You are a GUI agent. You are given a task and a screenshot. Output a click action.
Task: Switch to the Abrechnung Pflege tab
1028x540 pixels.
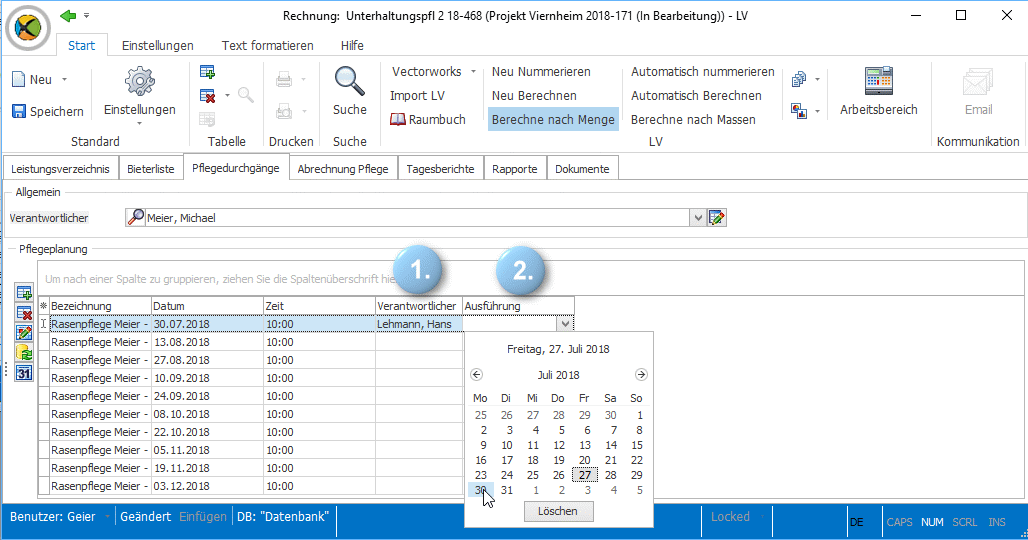tap(343, 168)
